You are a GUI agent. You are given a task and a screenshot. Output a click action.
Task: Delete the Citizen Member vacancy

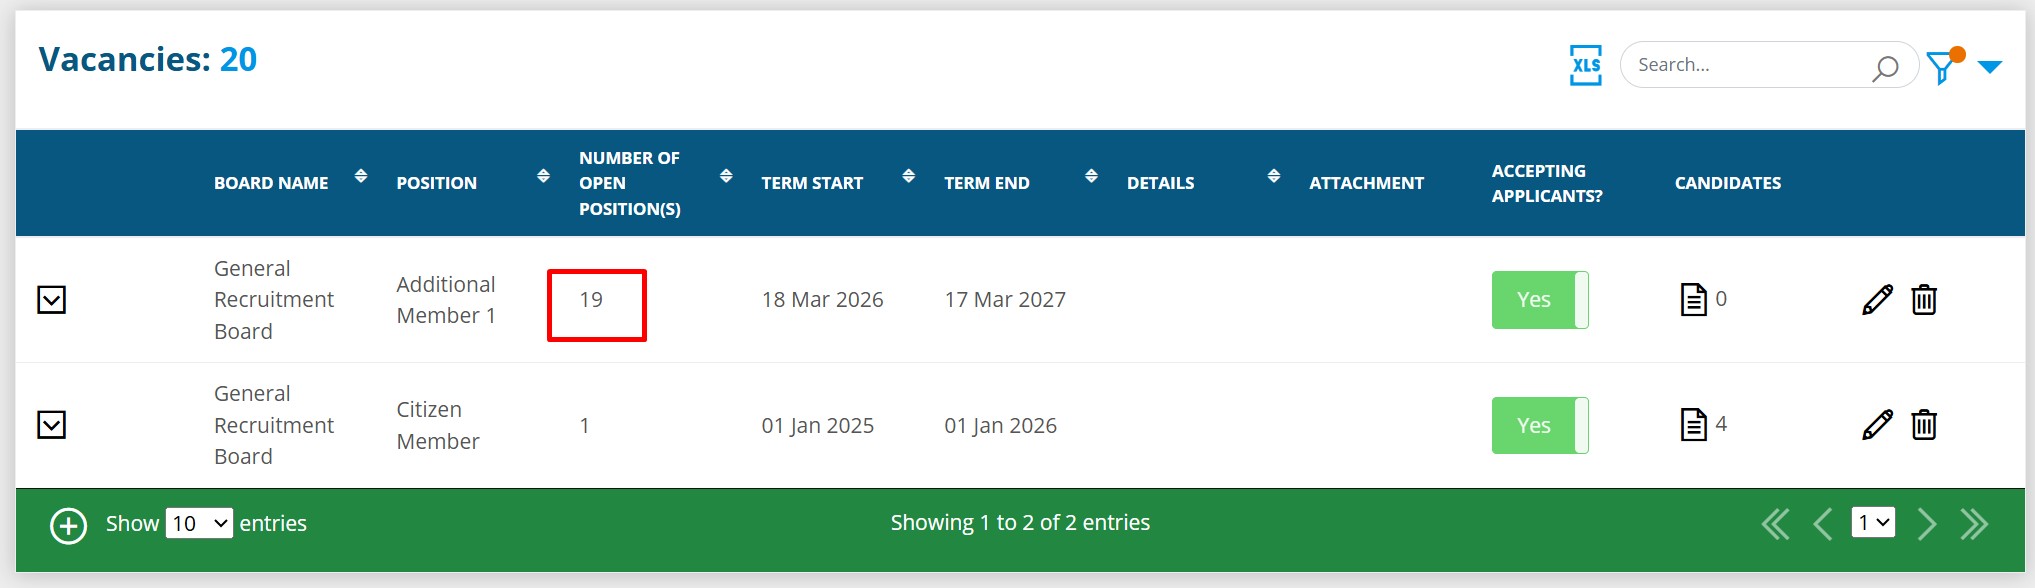point(1924,425)
